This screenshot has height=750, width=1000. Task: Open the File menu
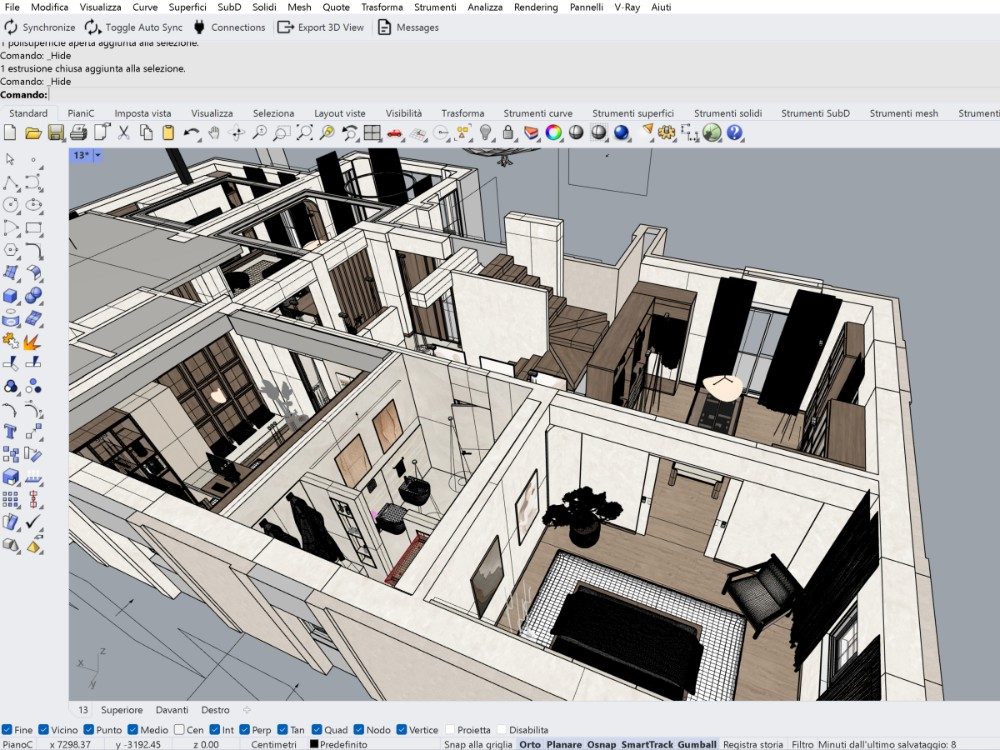point(11,7)
